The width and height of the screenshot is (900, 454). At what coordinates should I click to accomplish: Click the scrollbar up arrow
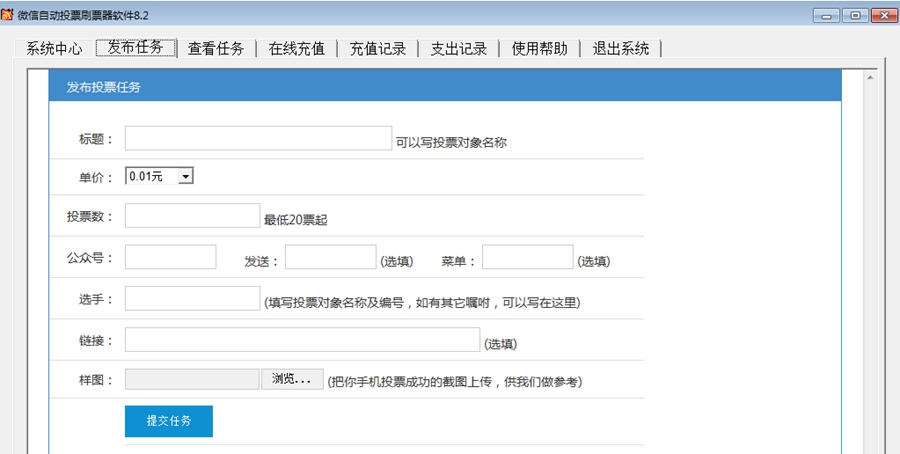pyautogui.click(x=871, y=77)
